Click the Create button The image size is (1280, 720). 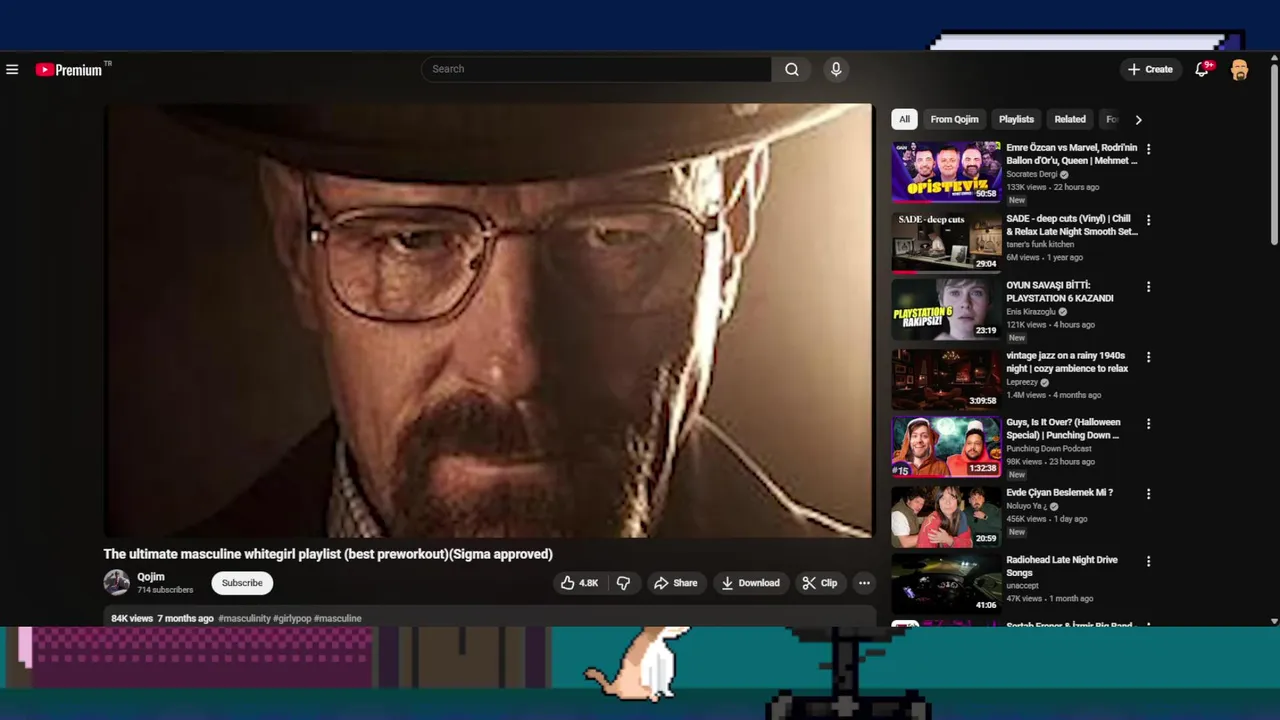pyautogui.click(x=1150, y=69)
